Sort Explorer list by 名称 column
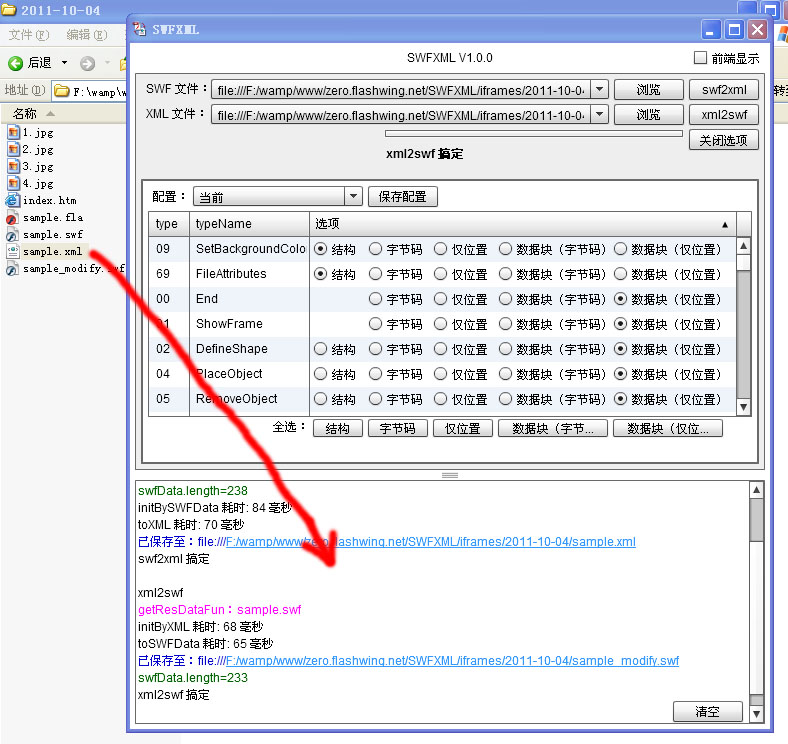Image resolution: width=788 pixels, height=744 pixels. [x=24, y=114]
